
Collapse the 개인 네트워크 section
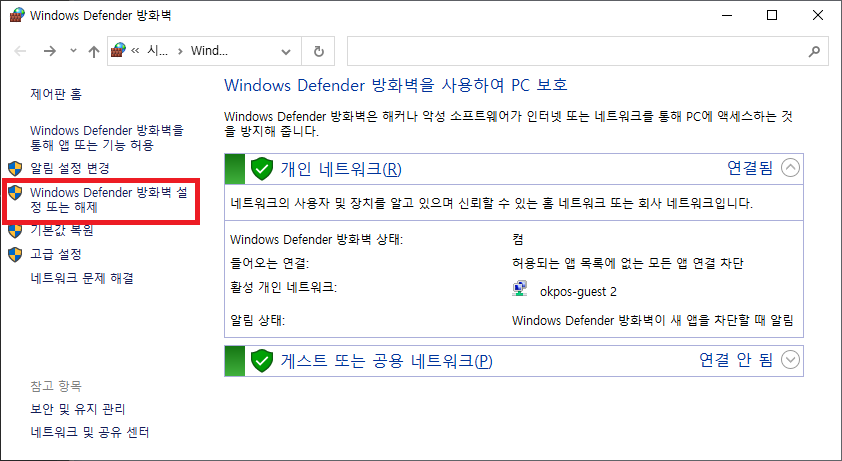point(790,168)
